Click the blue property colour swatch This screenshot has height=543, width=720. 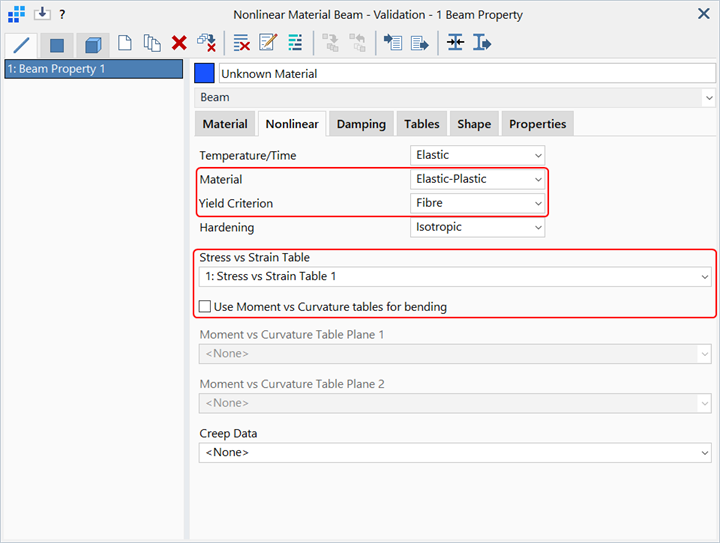[x=204, y=73]
